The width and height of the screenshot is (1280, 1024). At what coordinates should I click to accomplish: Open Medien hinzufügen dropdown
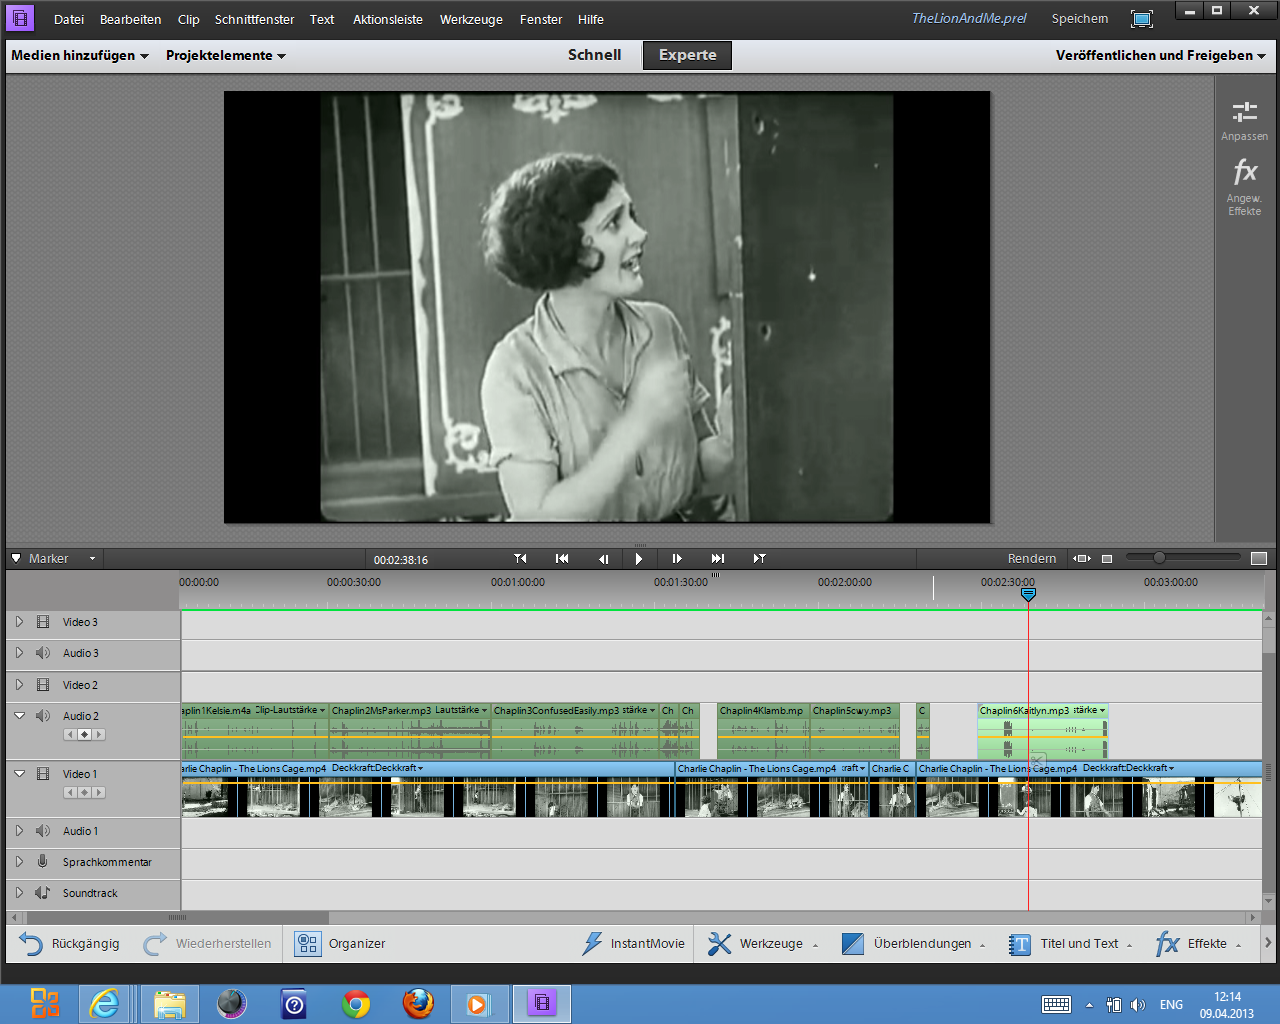point(80,55)
